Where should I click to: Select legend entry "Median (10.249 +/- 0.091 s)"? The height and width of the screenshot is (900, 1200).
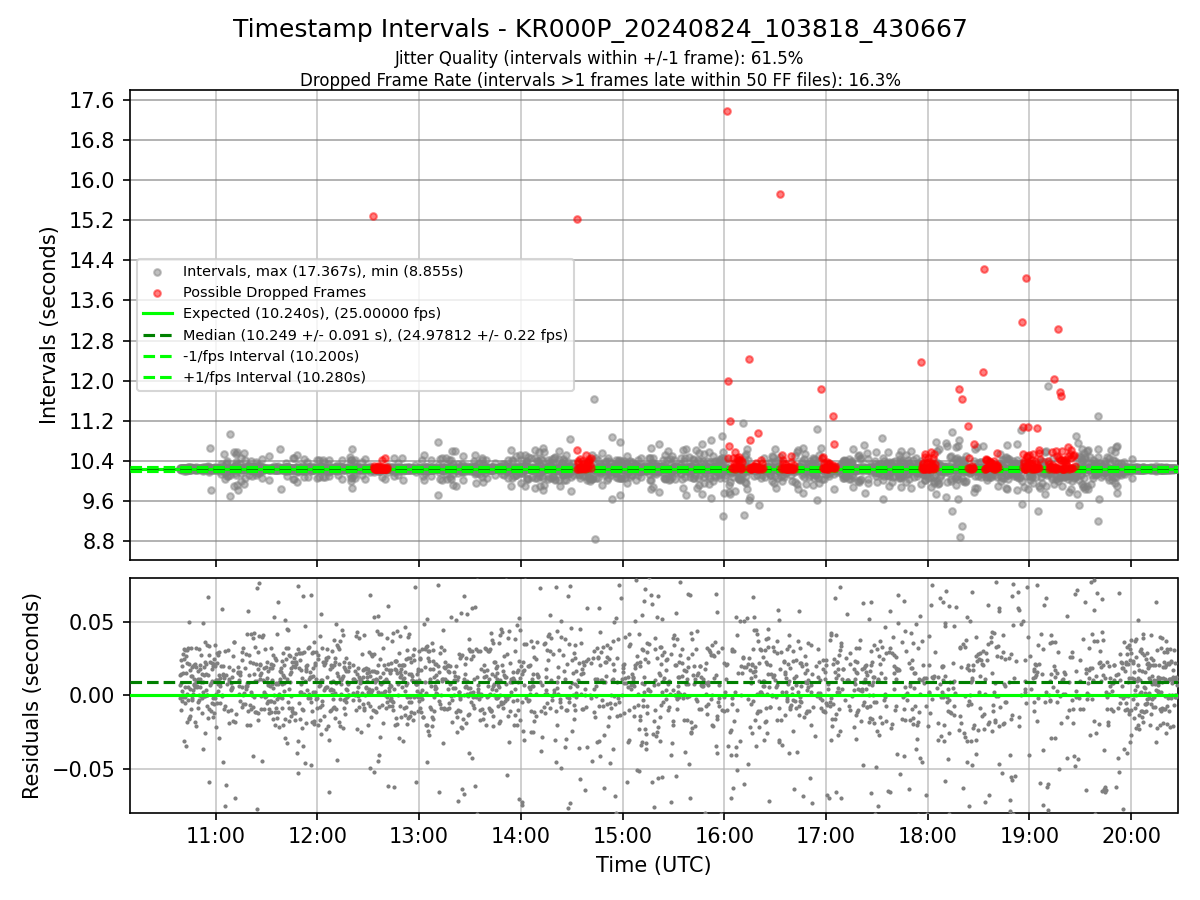[x=375, y=335]
